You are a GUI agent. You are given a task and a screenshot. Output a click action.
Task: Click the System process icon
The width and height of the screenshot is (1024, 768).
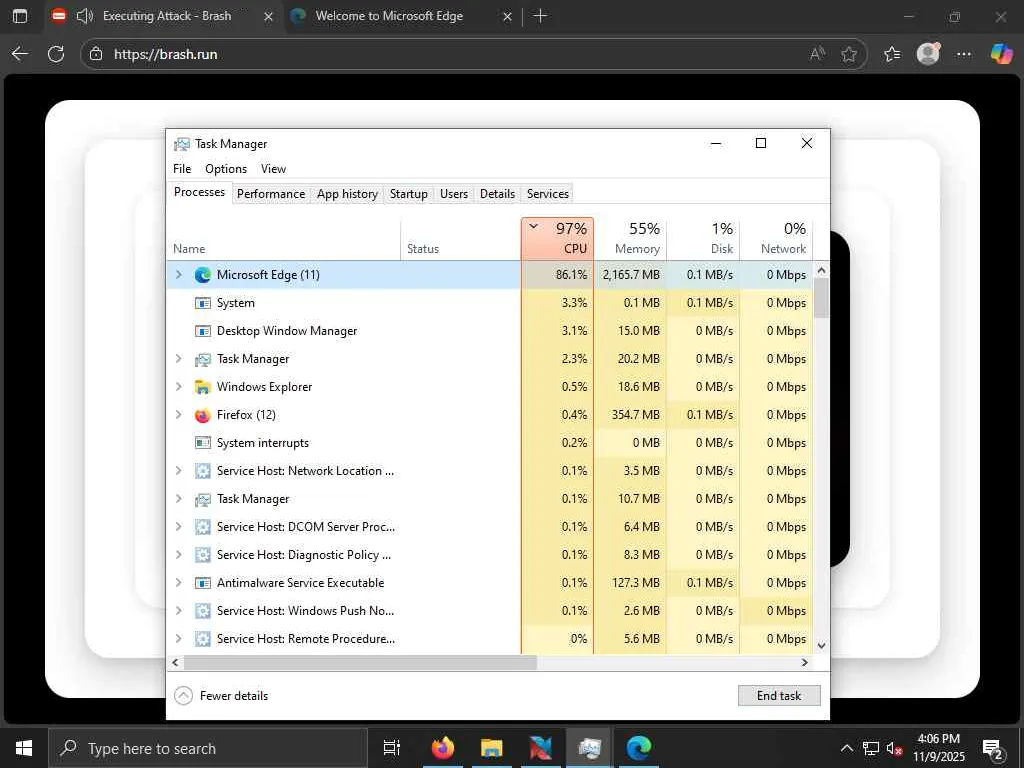point(202,303)
